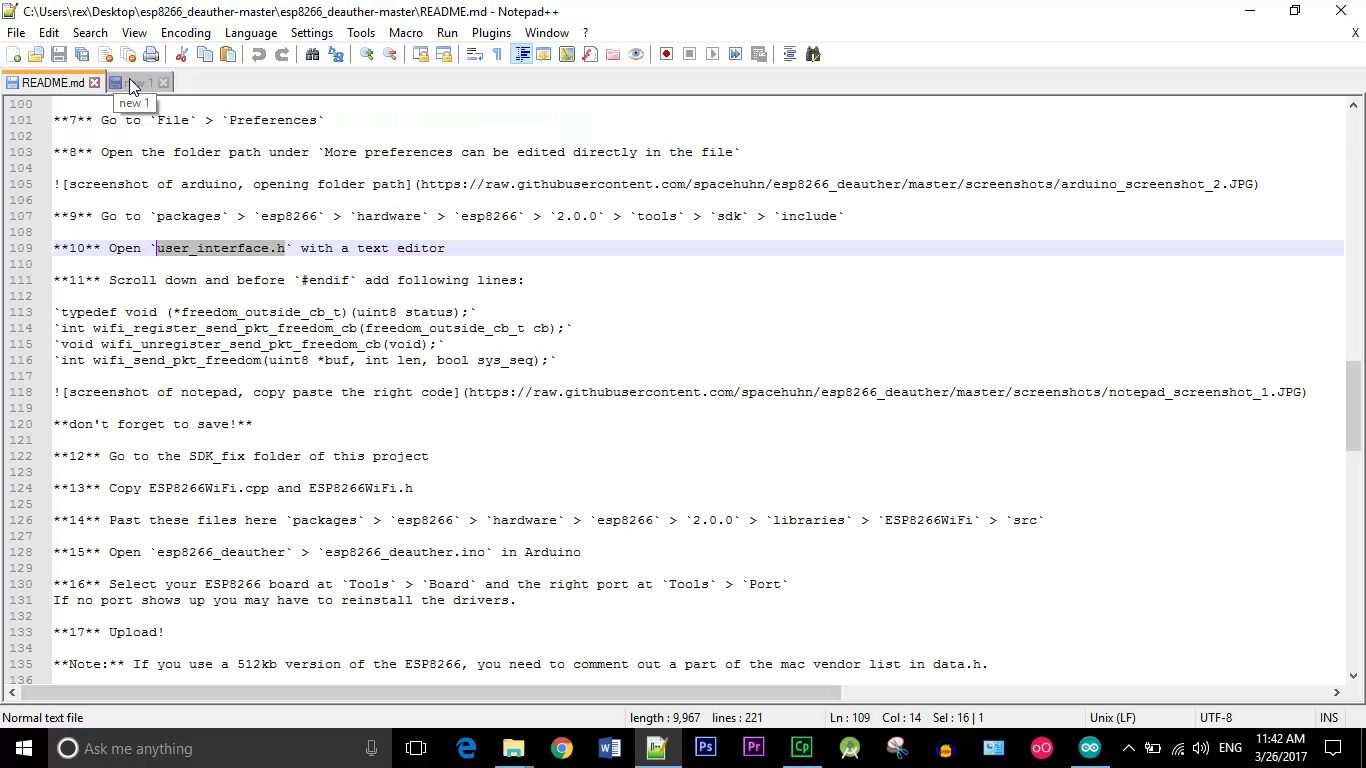The height and width of the screenshot is (768, 1366).
Task: Select the Cut toolbar icon
Action: (x=182, y=54)
